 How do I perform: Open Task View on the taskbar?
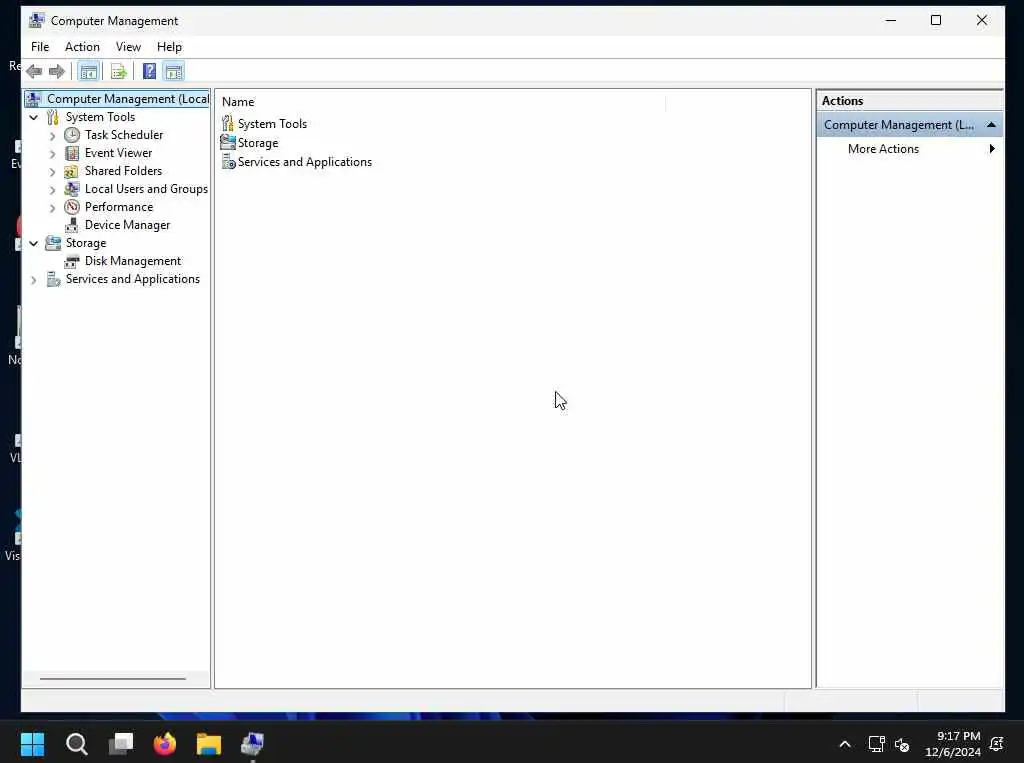tap(121, 743)
